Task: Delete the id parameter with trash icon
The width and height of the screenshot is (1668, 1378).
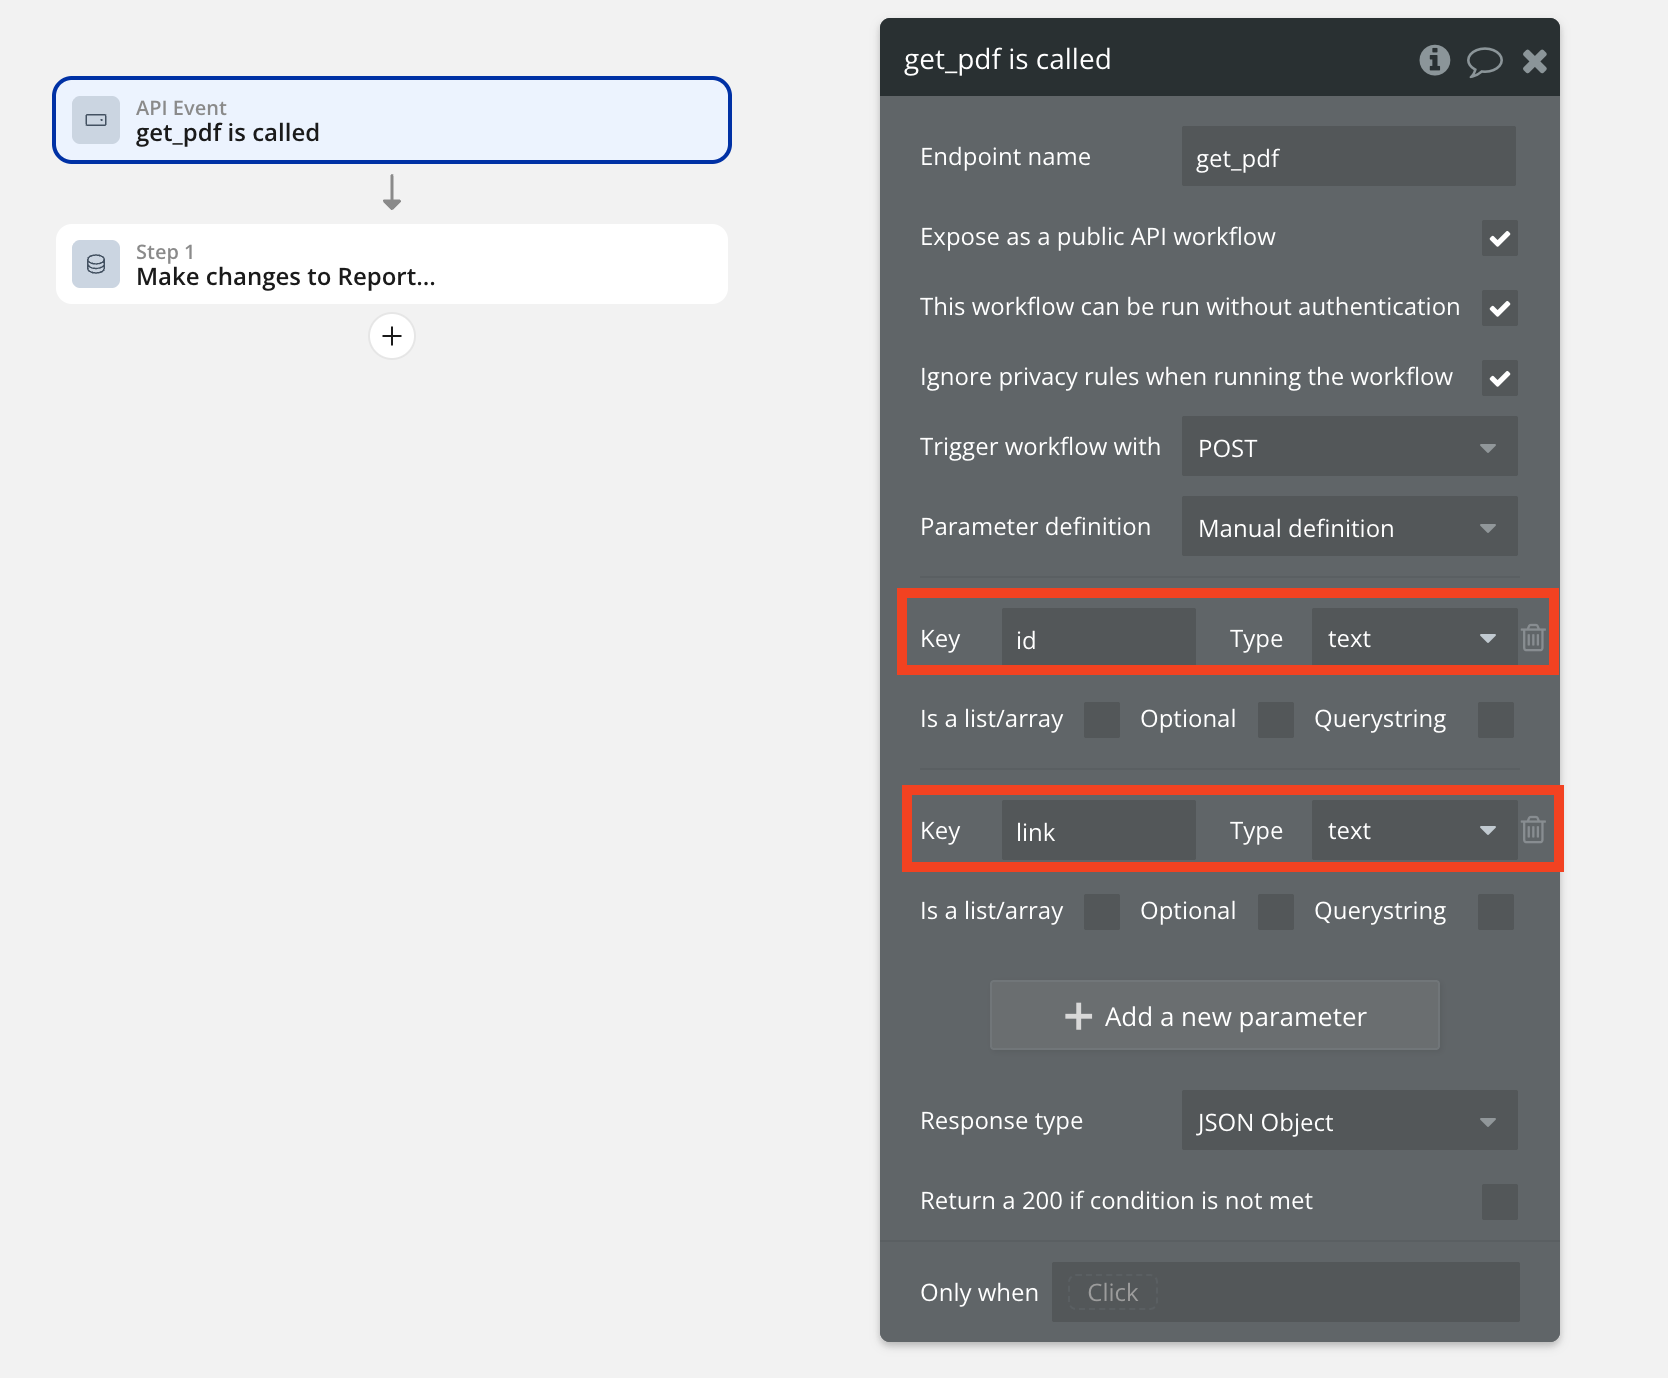Action: pos(1533,638)
